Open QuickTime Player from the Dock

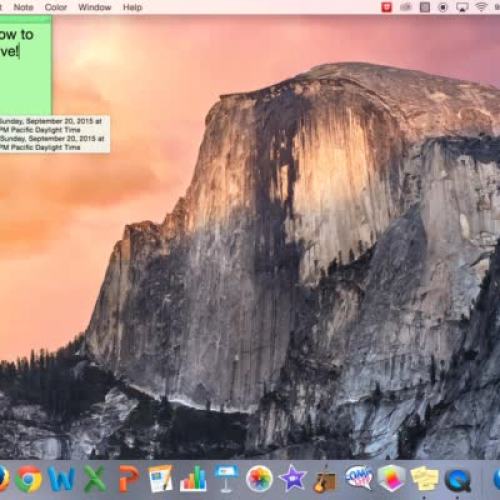click(458, 480)
